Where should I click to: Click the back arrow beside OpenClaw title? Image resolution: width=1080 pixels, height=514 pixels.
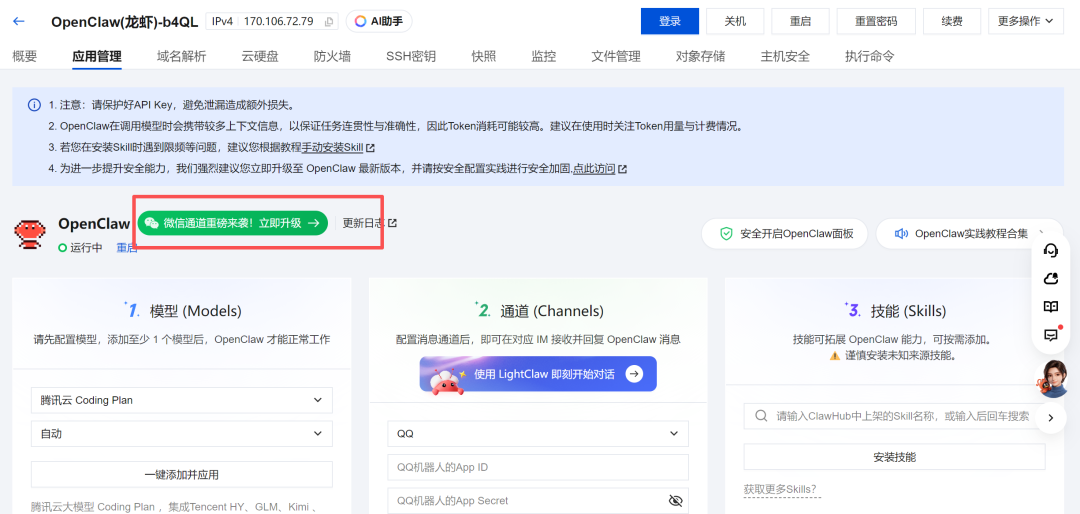tap(20, 21)
